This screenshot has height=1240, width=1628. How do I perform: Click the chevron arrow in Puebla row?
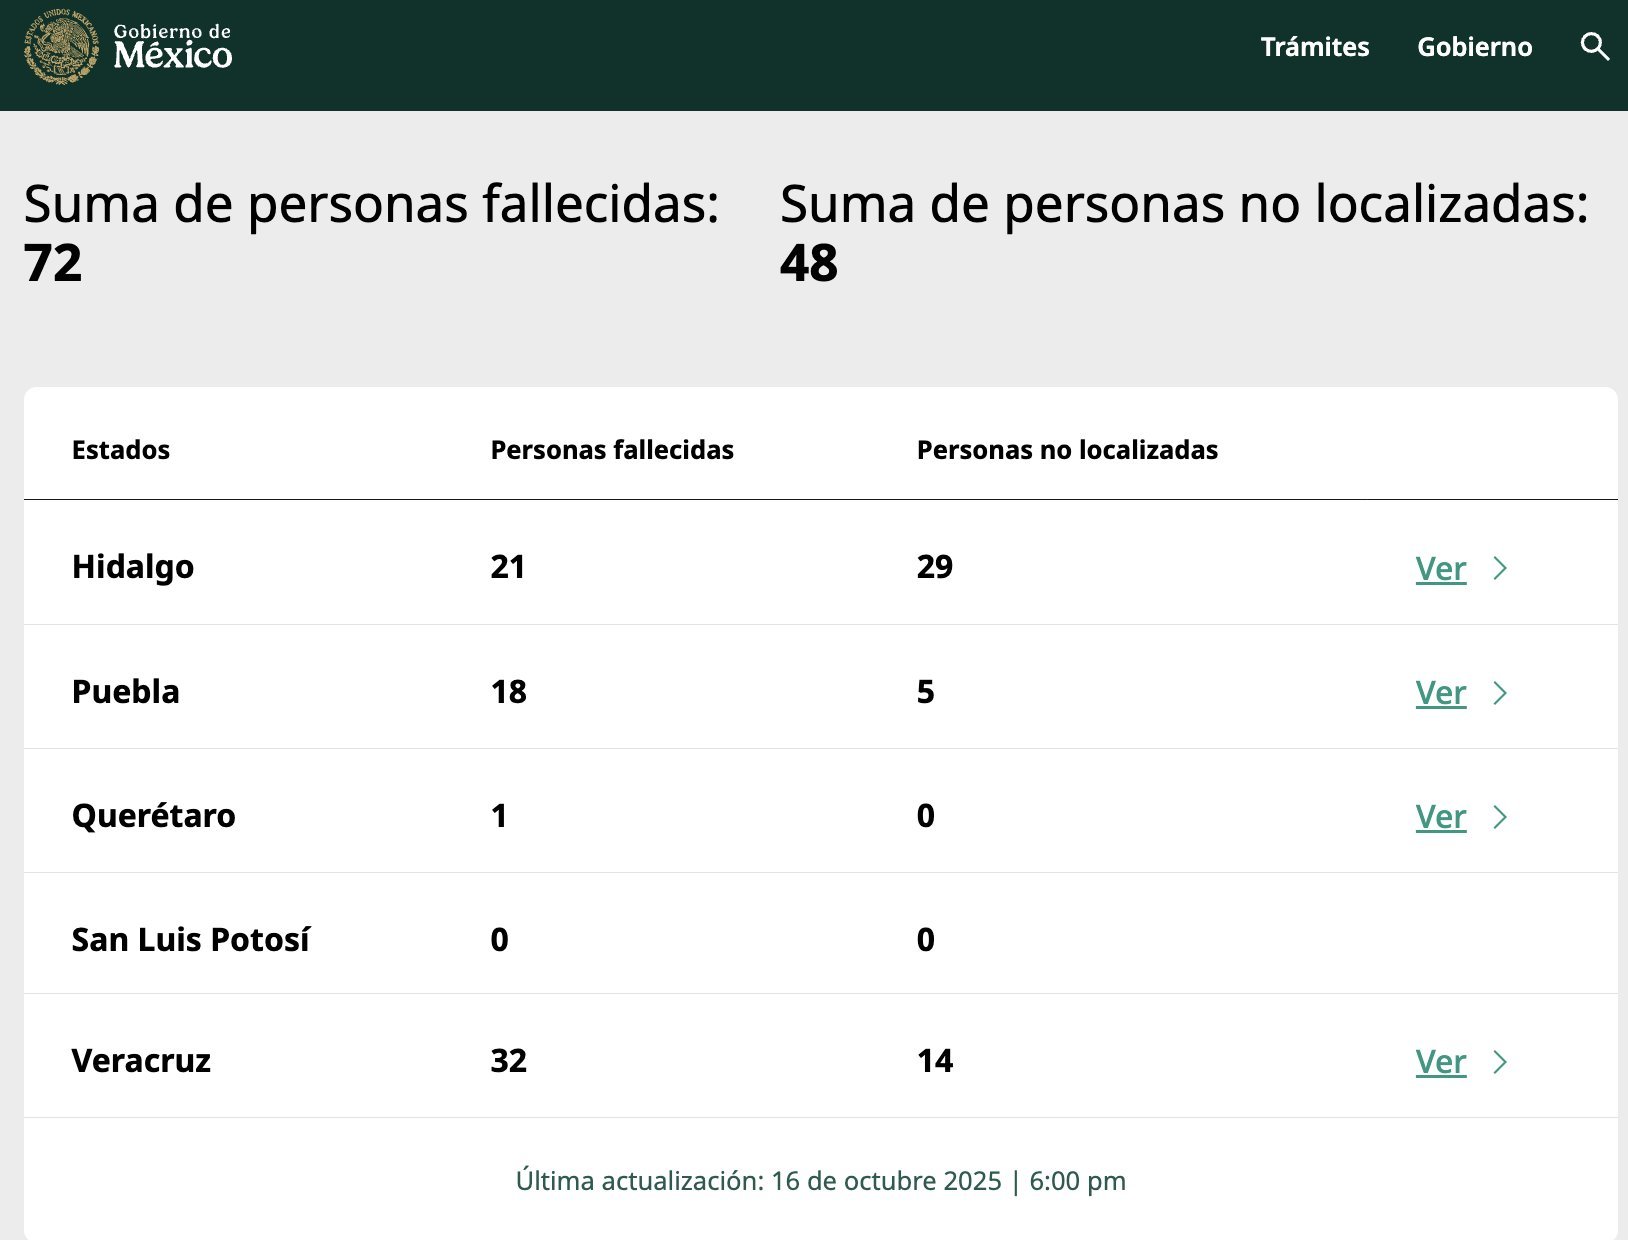pyautogui.click(x=1499, y=693)
